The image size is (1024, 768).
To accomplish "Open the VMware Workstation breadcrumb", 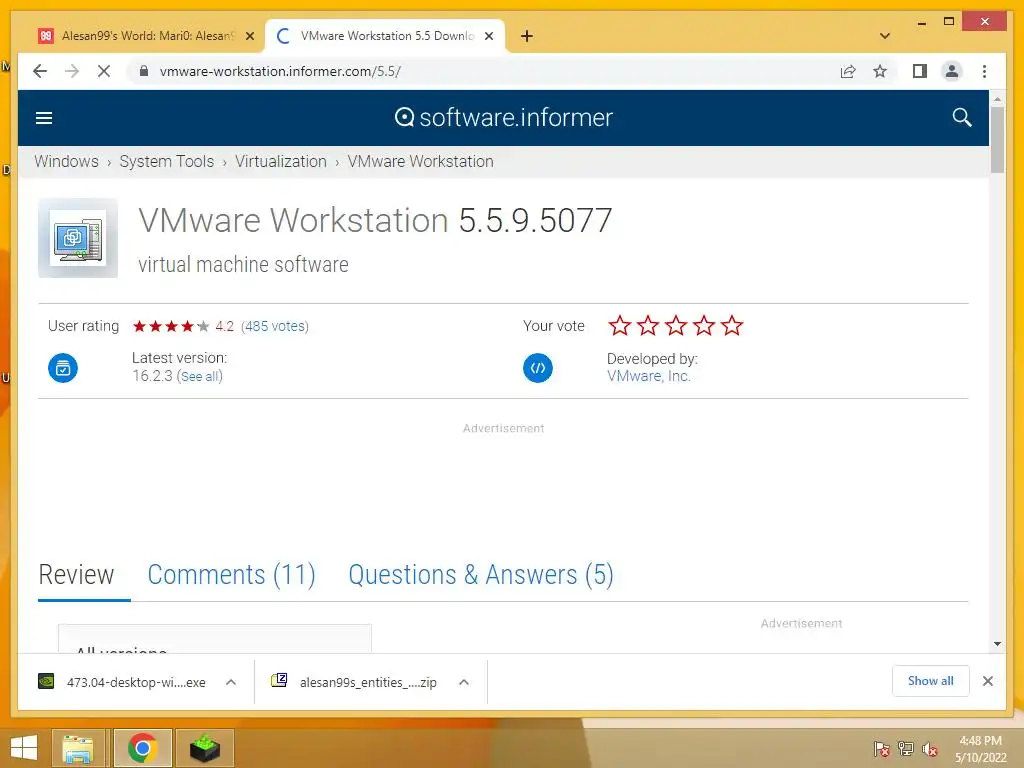I will 421,161.
